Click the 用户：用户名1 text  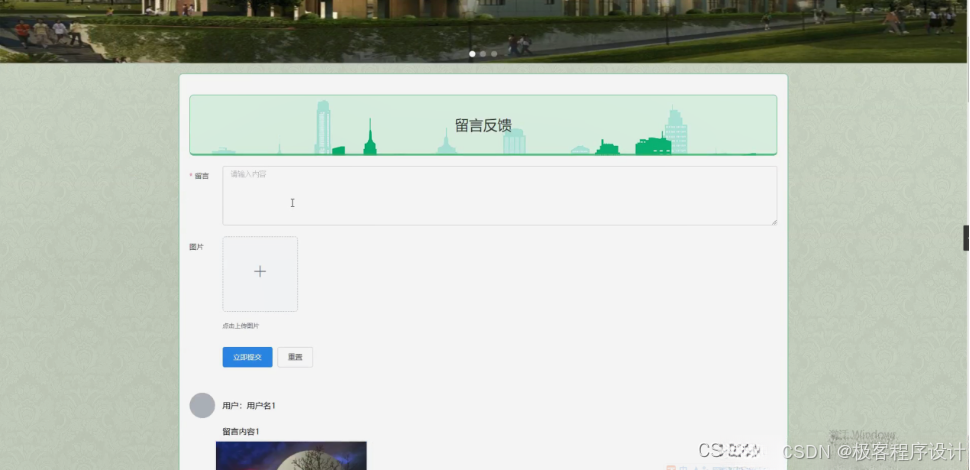249,406
